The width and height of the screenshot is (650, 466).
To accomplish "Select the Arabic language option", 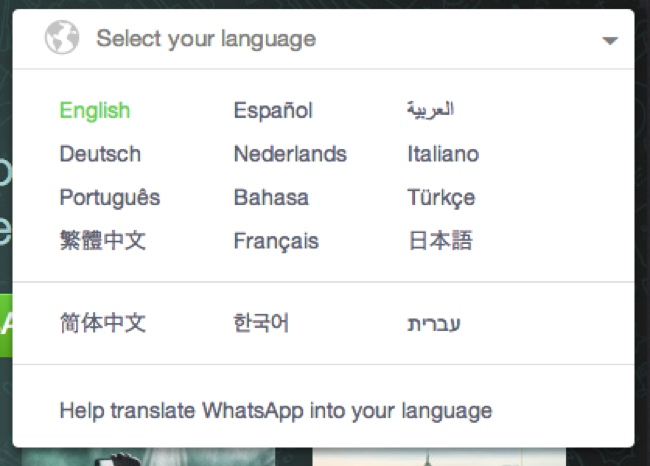I will pos(431,109).
